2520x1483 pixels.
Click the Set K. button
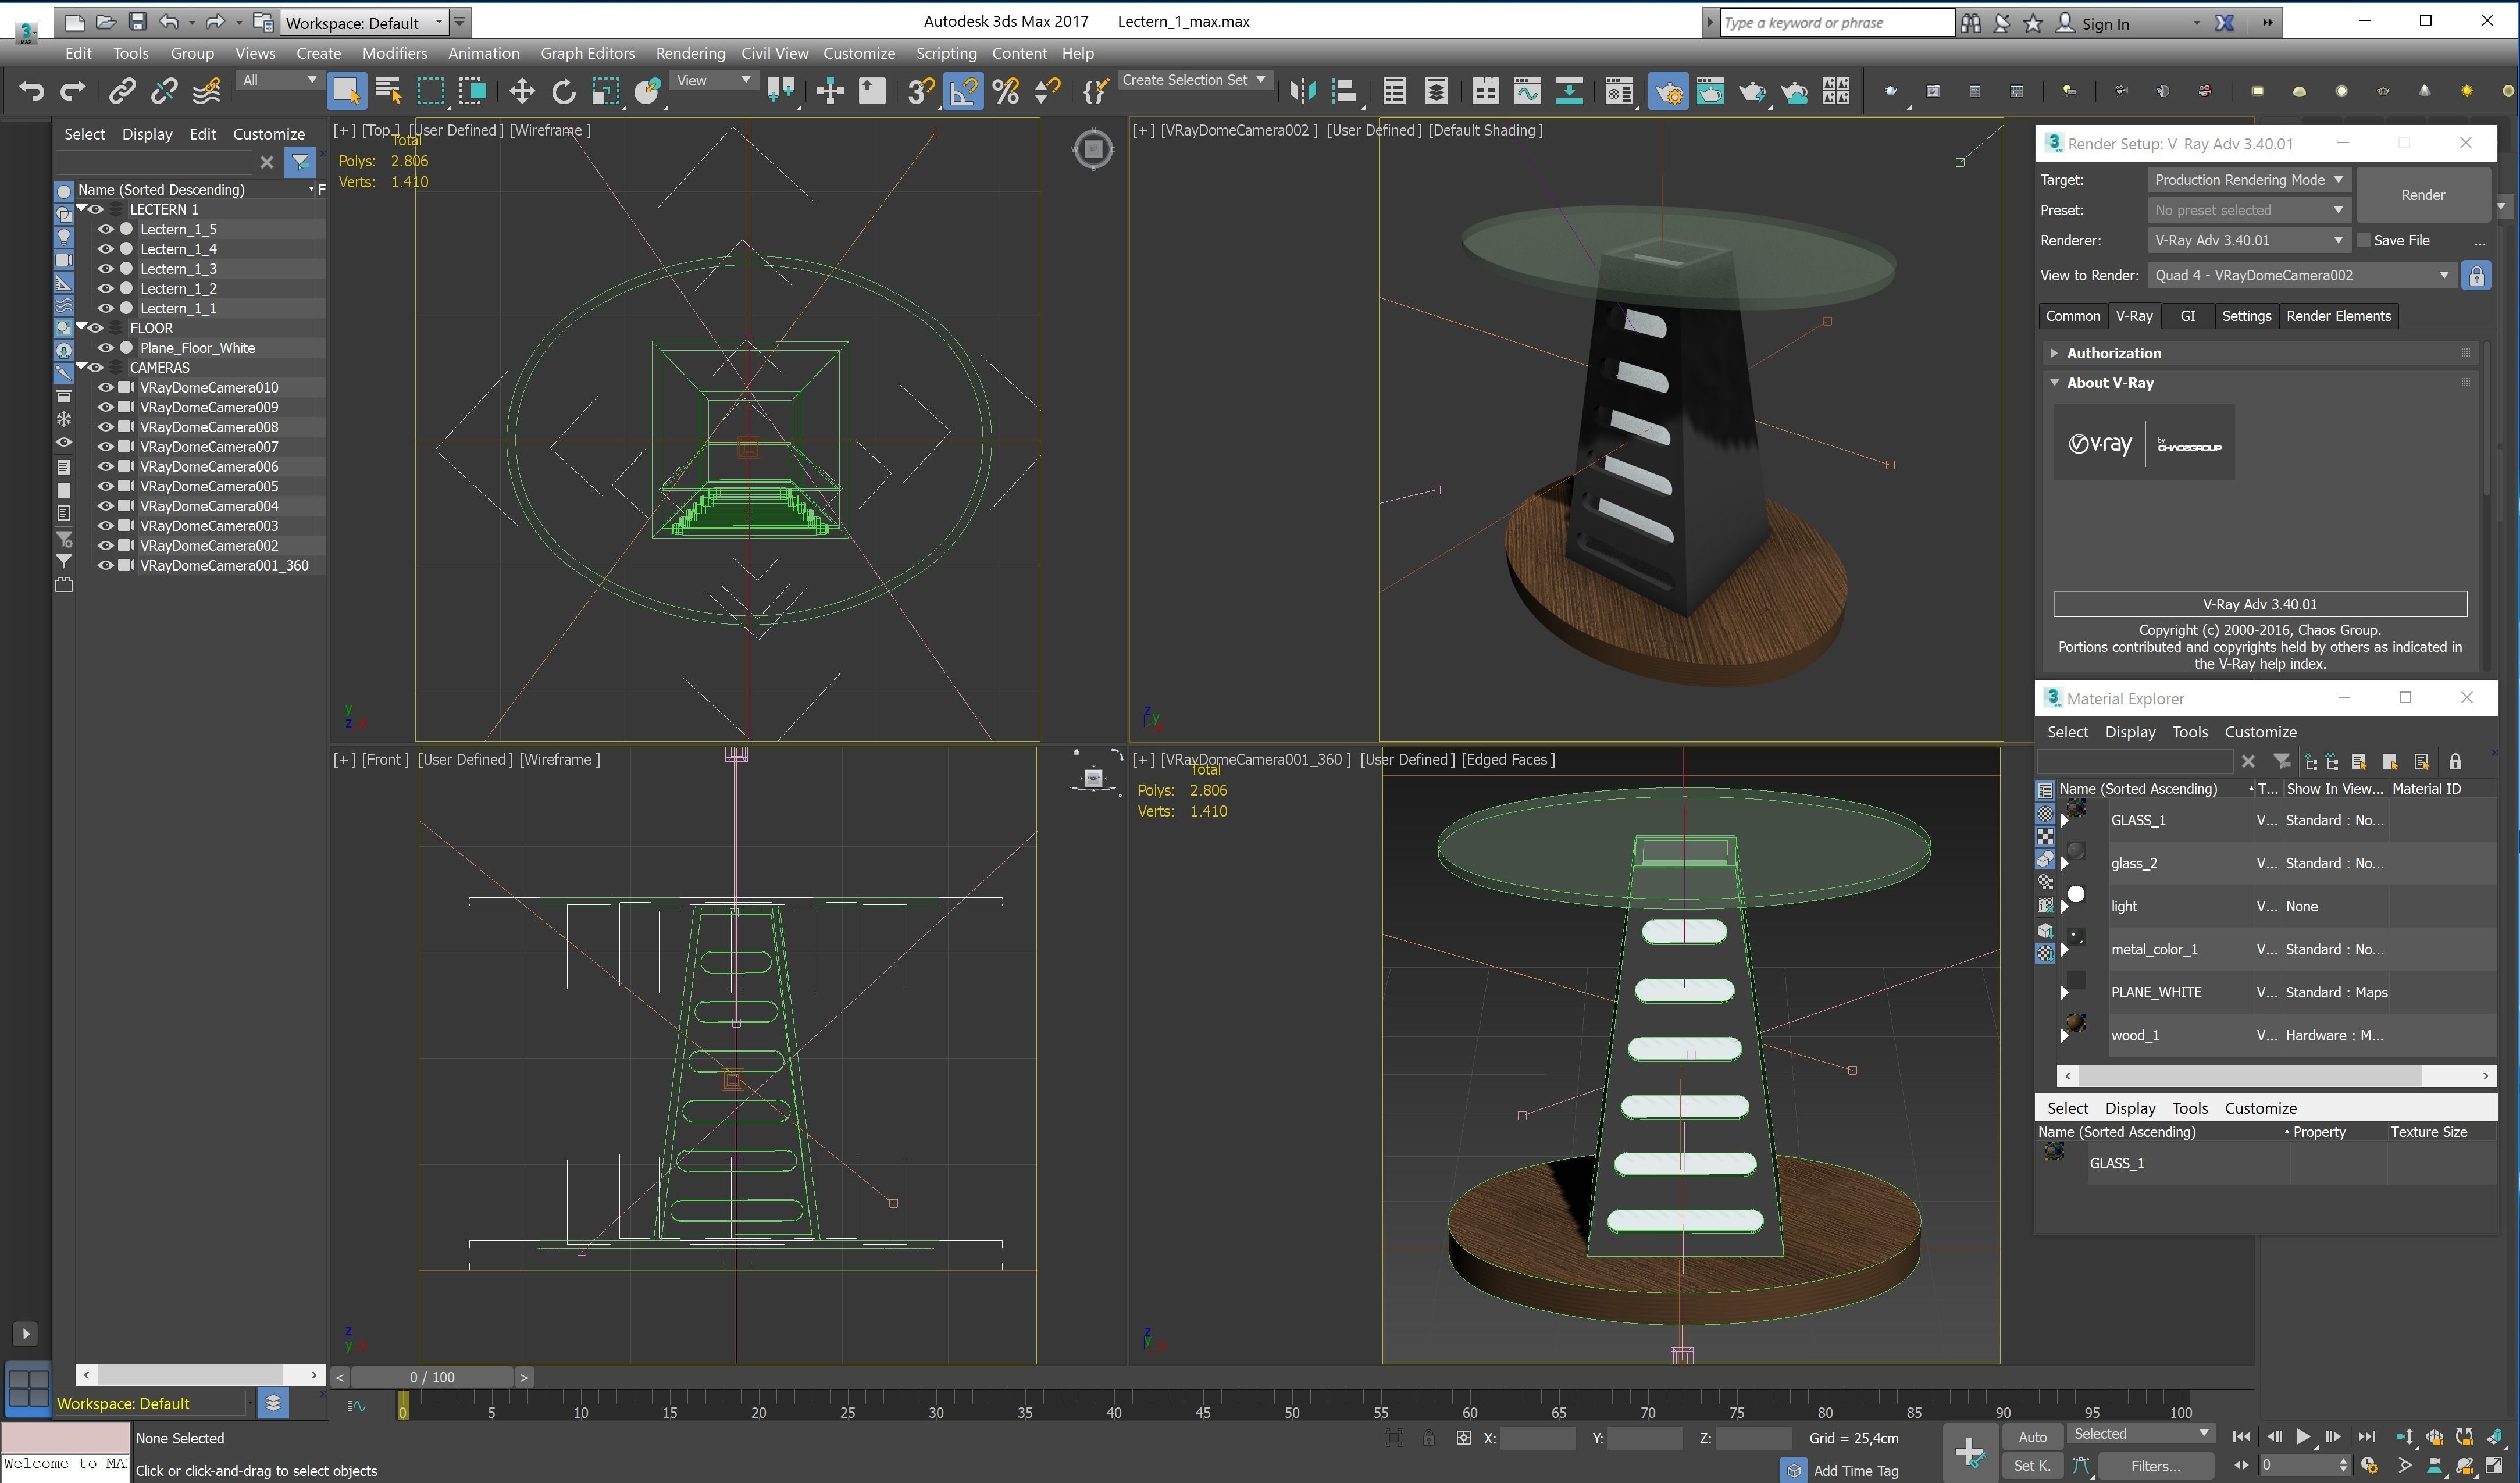click(2031, 1466)
